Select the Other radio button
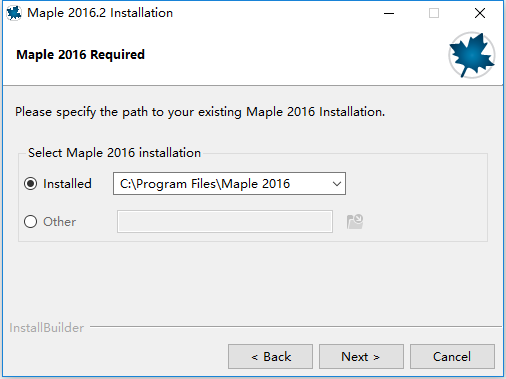The image size is (506, 379). point(30,222)
